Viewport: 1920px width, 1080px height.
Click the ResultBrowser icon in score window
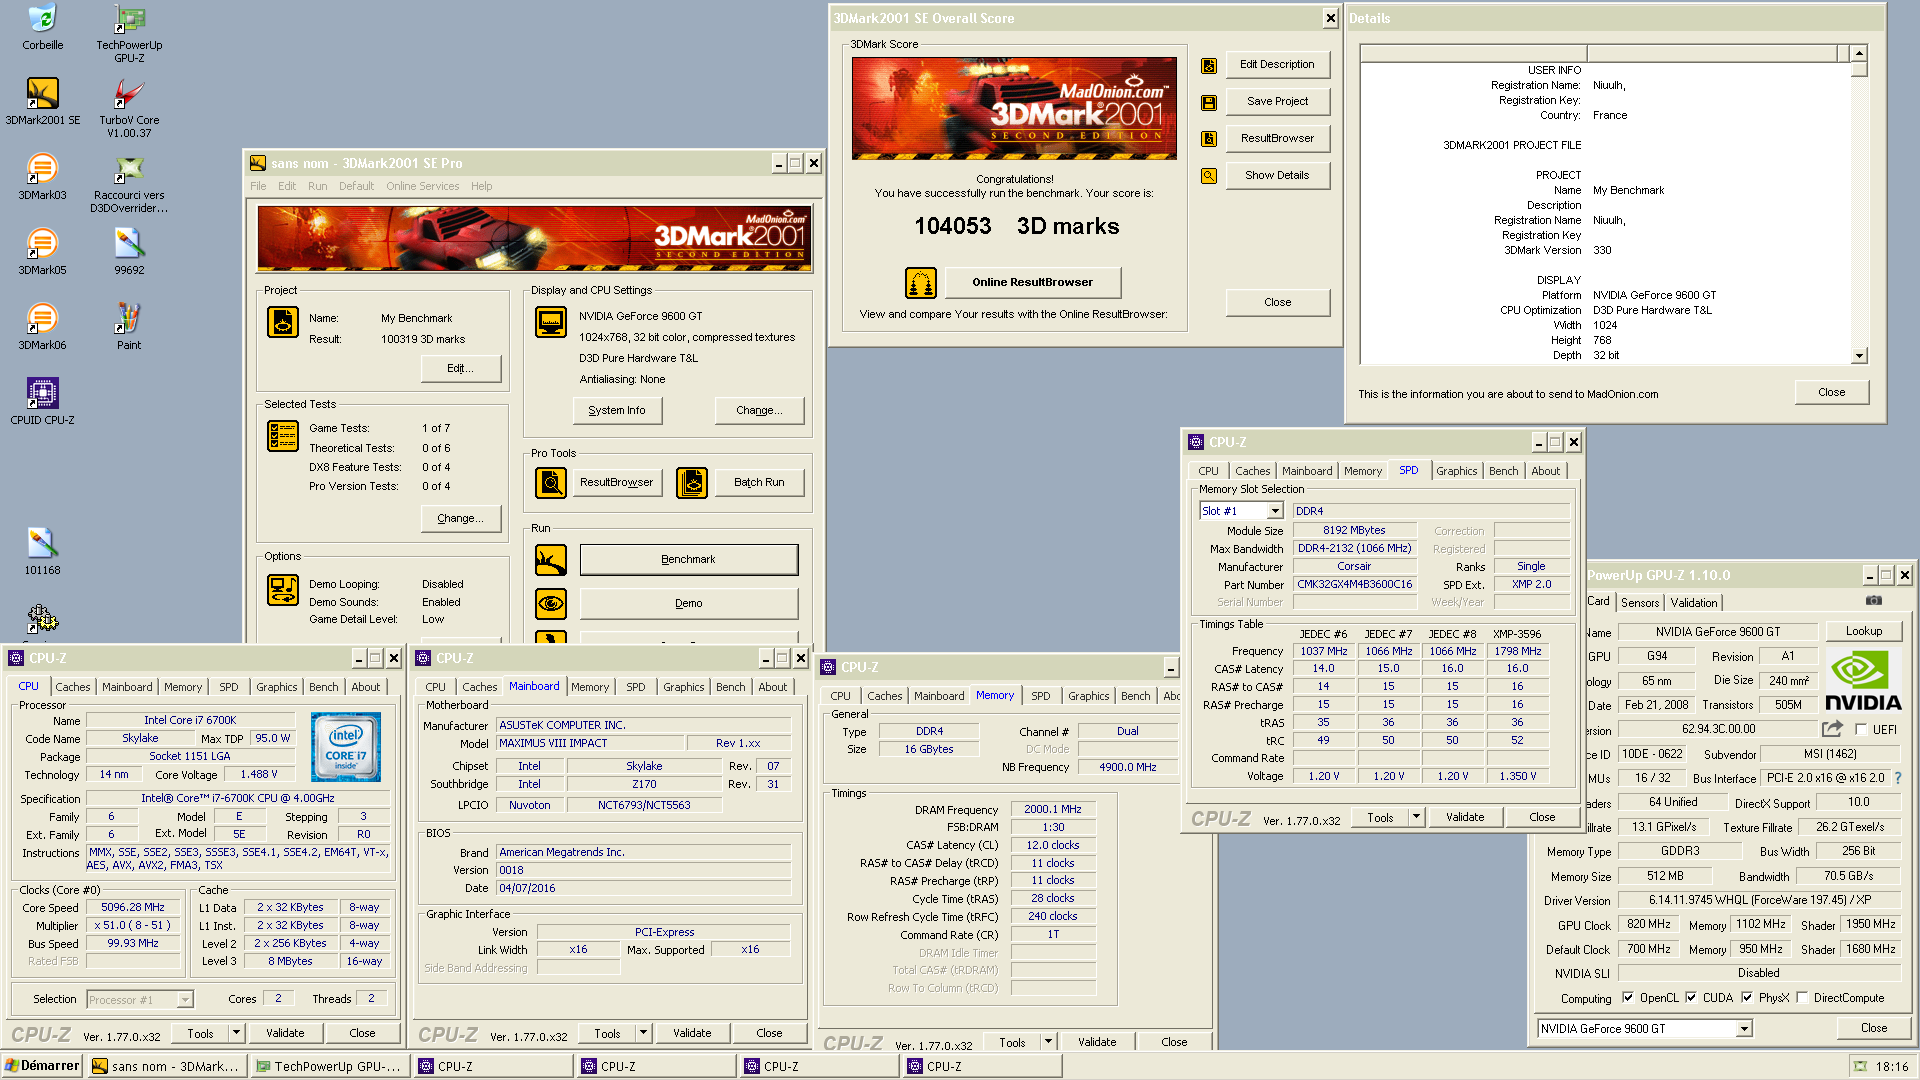[x=1209, y=139]
